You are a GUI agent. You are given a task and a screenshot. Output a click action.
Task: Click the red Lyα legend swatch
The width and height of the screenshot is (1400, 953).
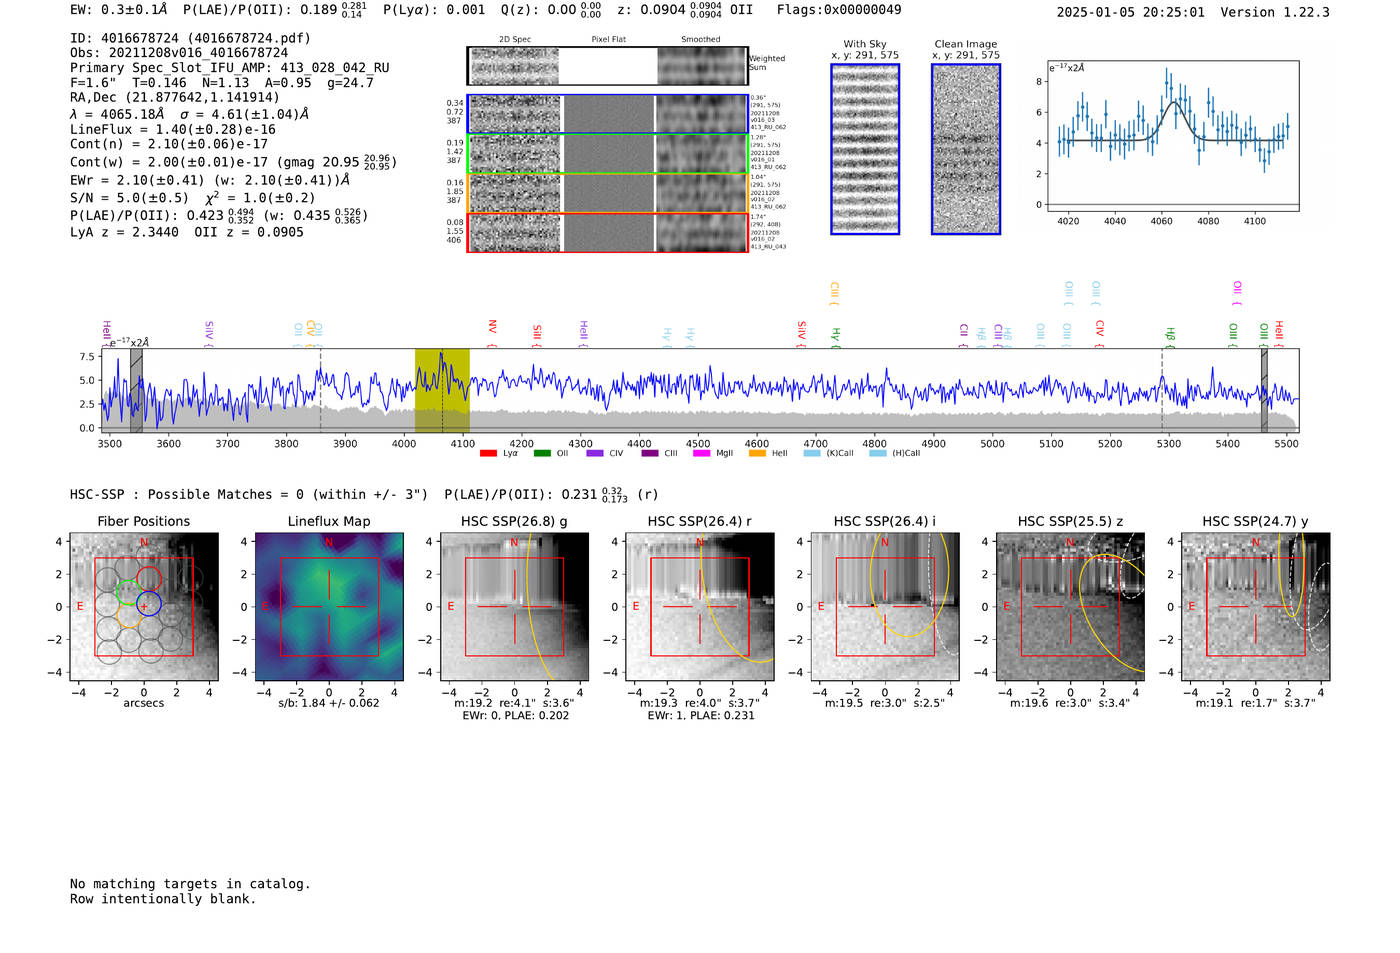[x=488, y=453]
